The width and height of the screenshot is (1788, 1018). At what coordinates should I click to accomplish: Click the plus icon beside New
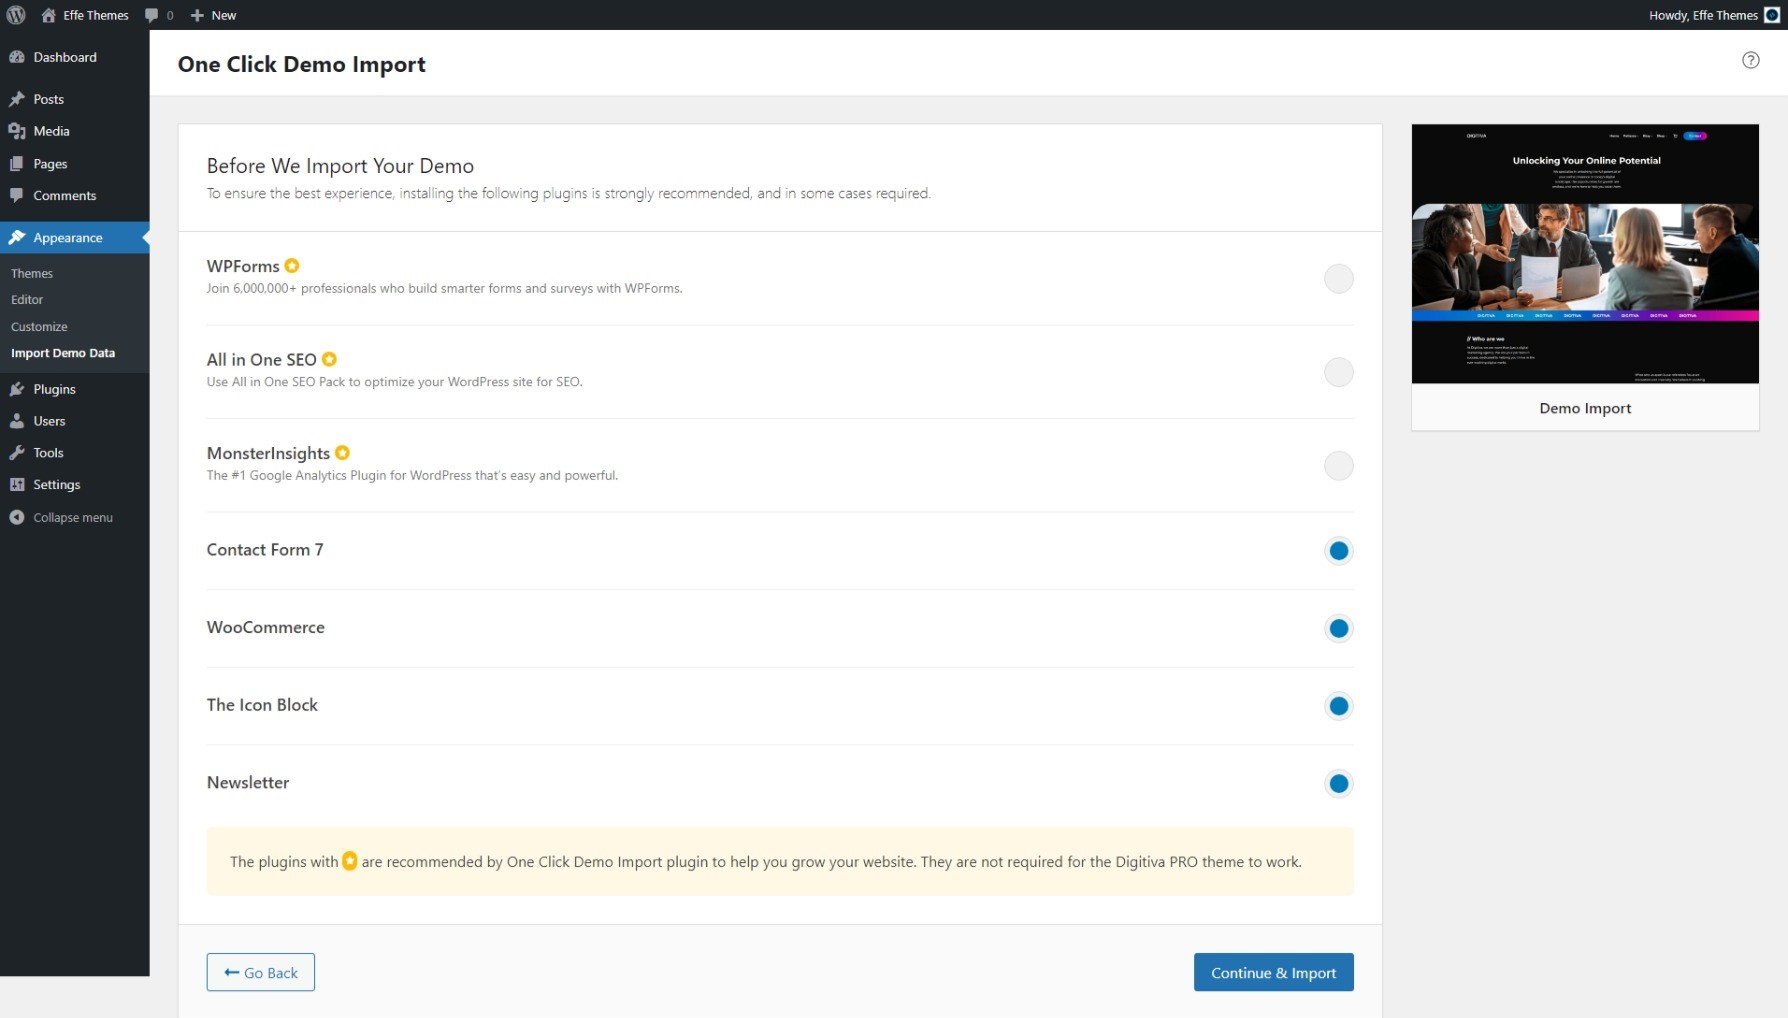[x=197, y=15]
